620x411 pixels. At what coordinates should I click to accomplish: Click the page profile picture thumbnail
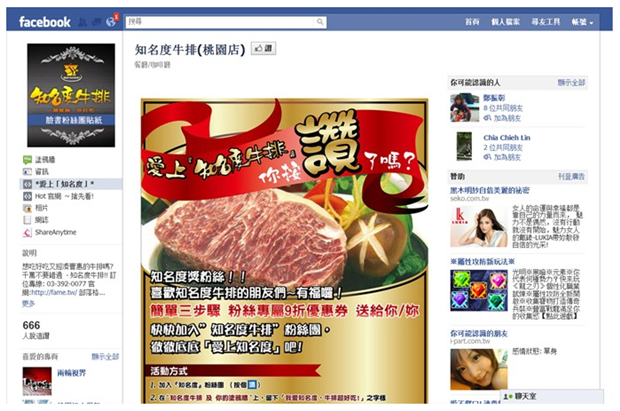[71, 95]
